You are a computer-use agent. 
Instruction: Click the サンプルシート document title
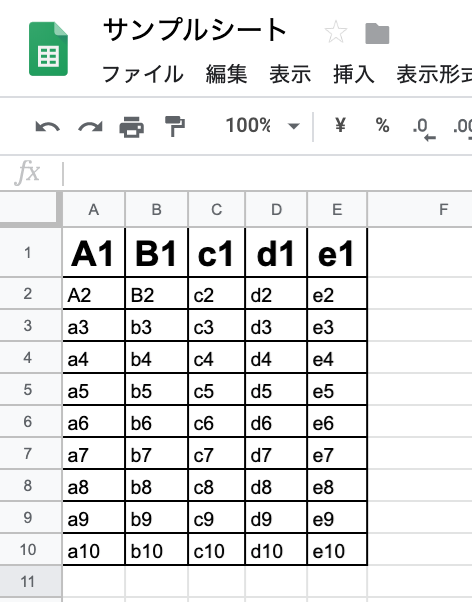[195, 30]
